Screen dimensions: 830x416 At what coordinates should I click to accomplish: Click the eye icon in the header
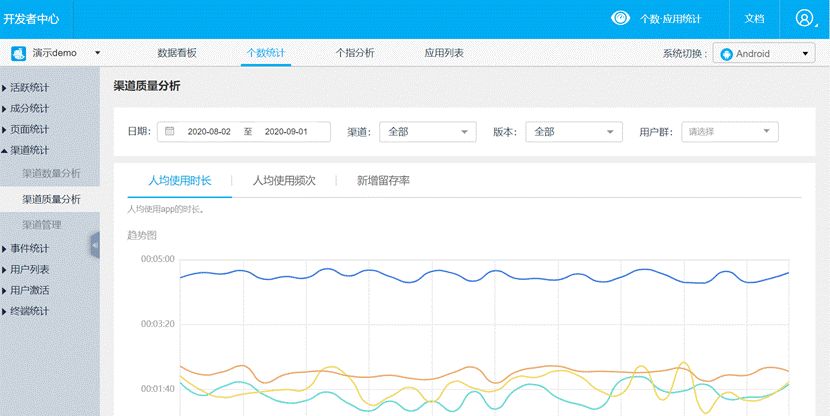(x=620, y=19)
